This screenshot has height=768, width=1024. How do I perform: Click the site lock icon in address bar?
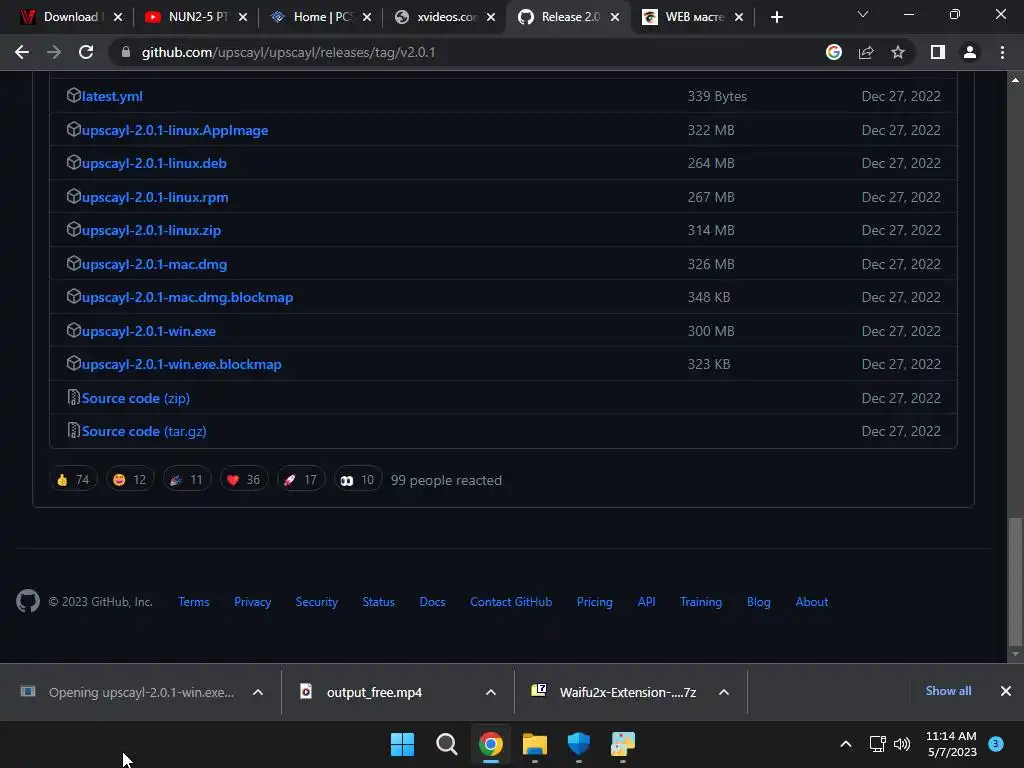pyautogui.click(x=126, y=52)
